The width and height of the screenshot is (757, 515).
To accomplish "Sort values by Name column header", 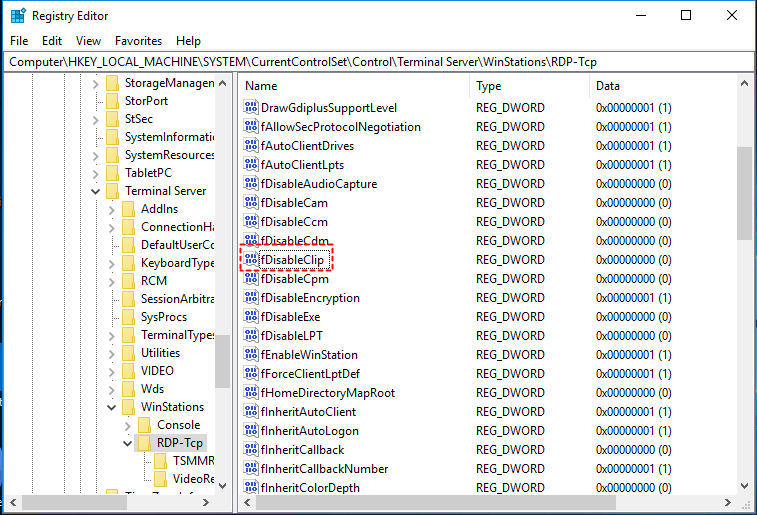I will pos(353,86).
